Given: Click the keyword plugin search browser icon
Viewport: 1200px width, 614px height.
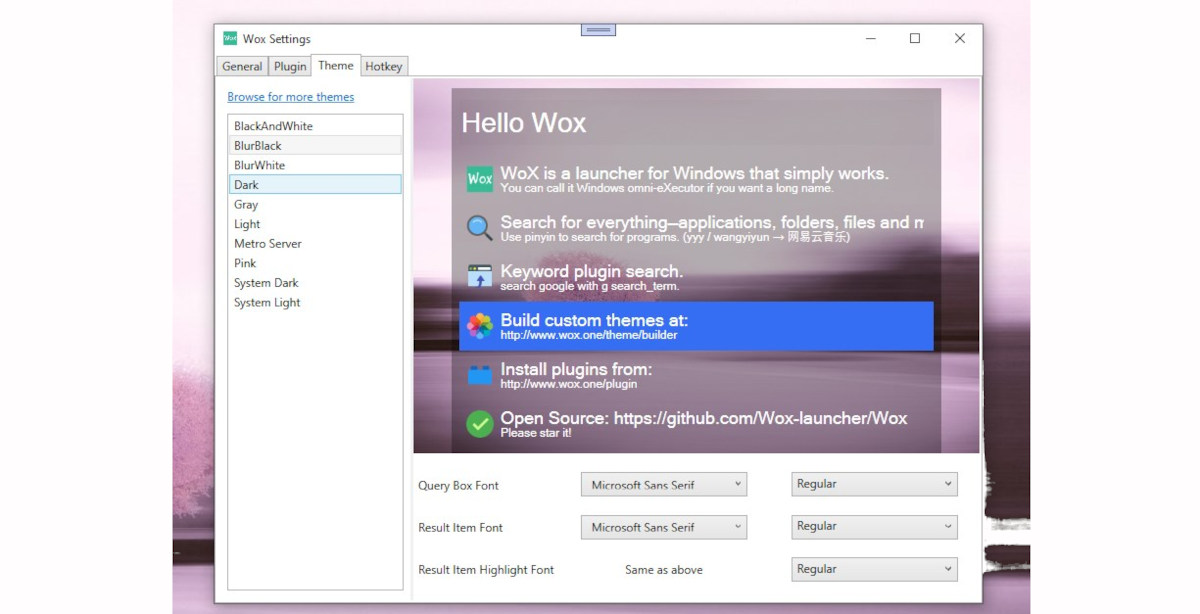Looking at the screenshot, I should tap(480, 277).
